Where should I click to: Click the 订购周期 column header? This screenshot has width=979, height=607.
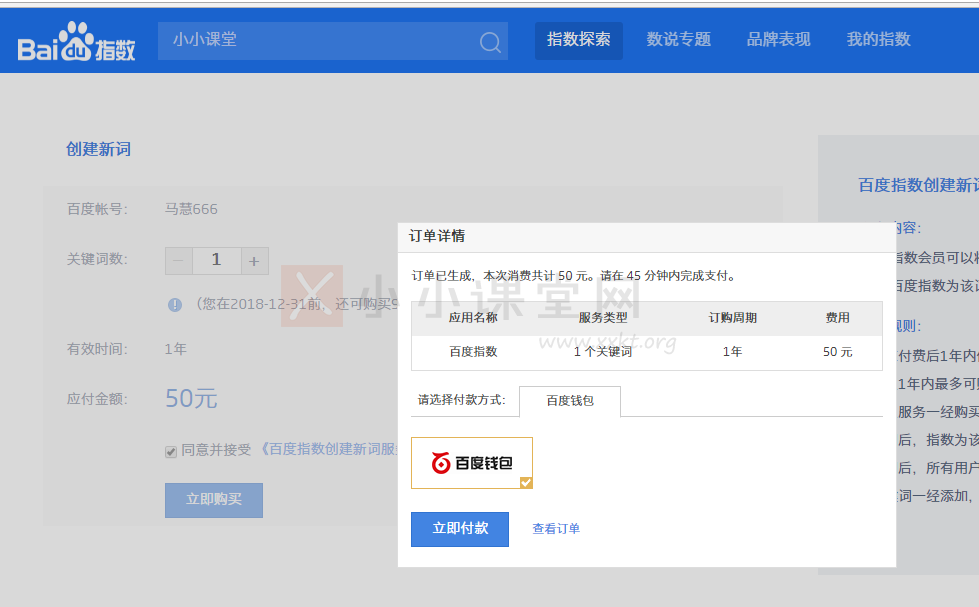732,318
